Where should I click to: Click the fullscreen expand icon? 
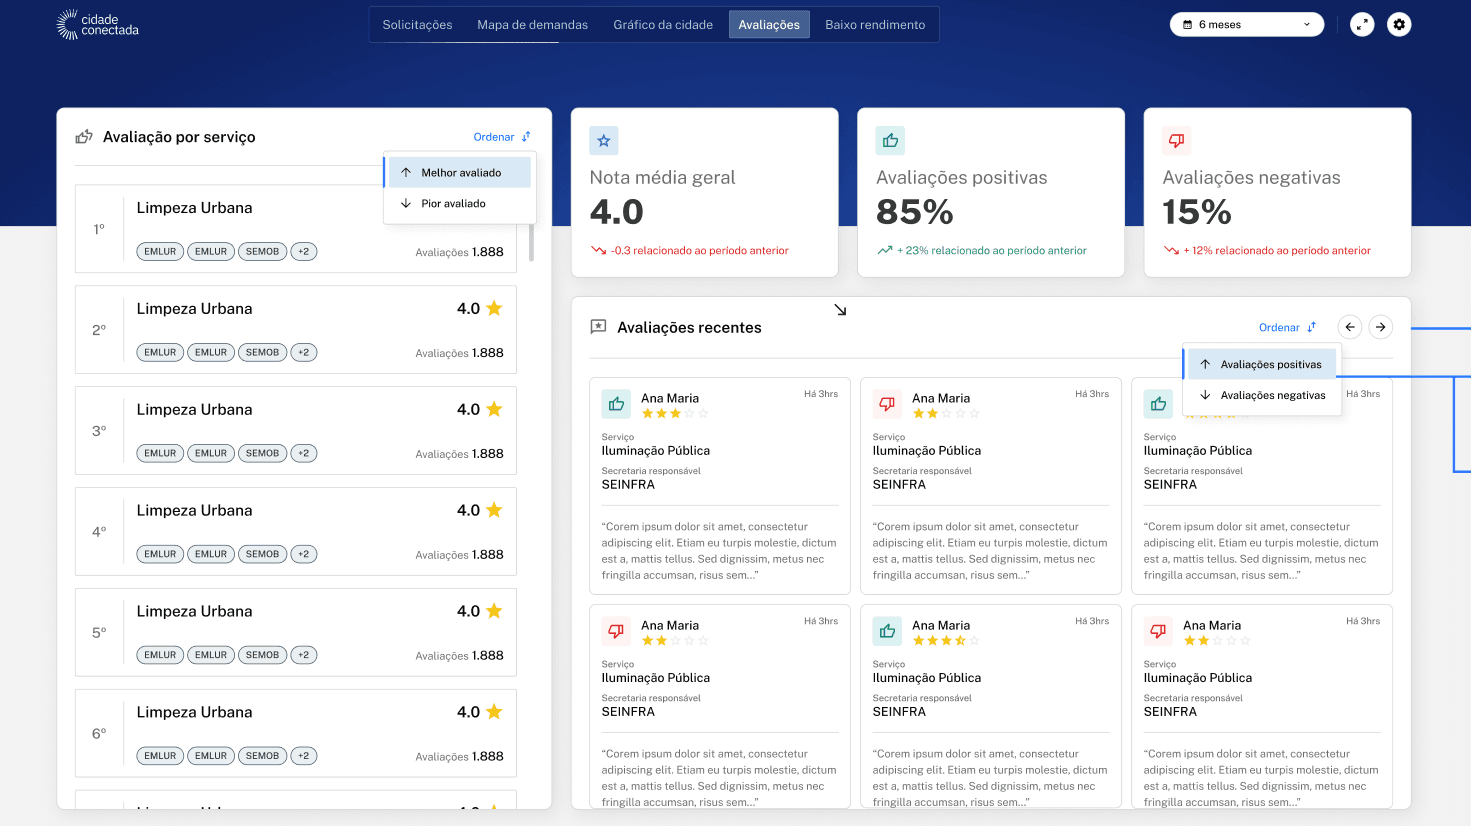tap(1362, 25)
